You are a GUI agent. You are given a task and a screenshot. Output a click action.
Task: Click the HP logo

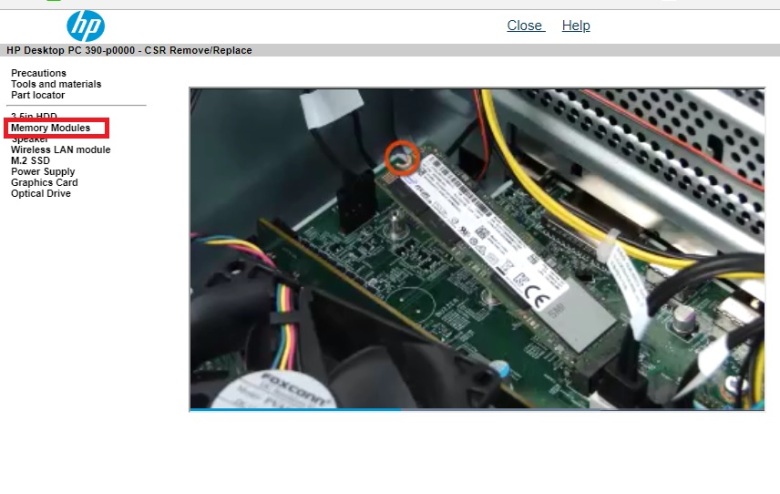pos(85,26)
